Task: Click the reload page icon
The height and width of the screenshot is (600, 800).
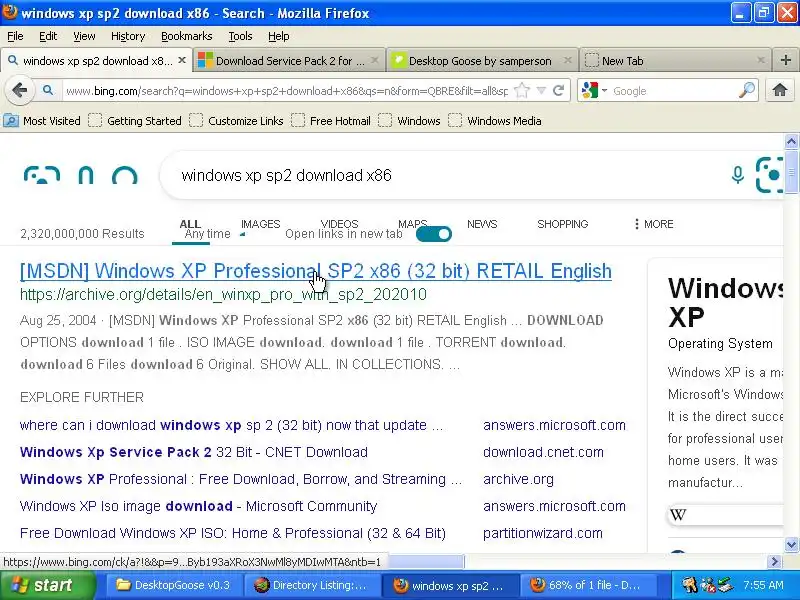Action: (558, 91)
